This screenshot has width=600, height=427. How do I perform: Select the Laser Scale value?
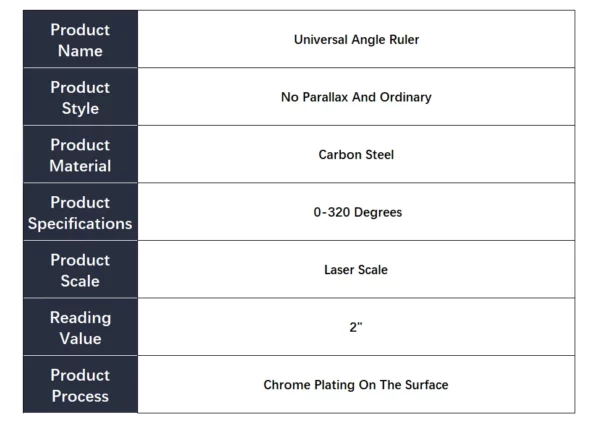pos(356,270)
